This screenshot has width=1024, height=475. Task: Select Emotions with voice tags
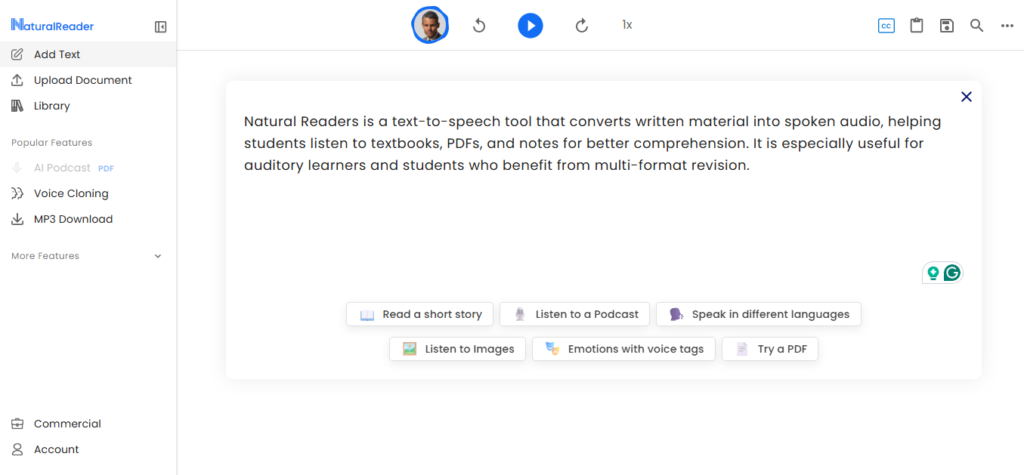(x=624, y=349)
